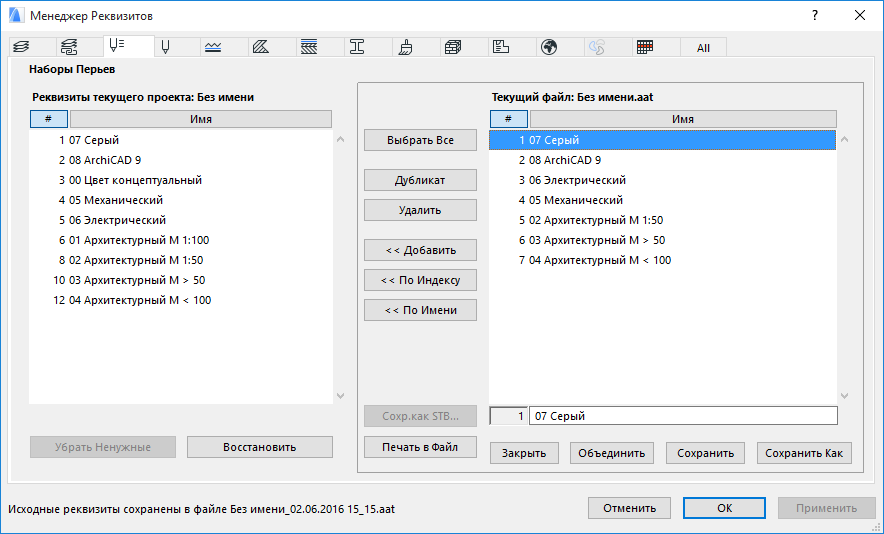
Task: Open the greyed-out chain-link tab icon
Action: (596, 47)
